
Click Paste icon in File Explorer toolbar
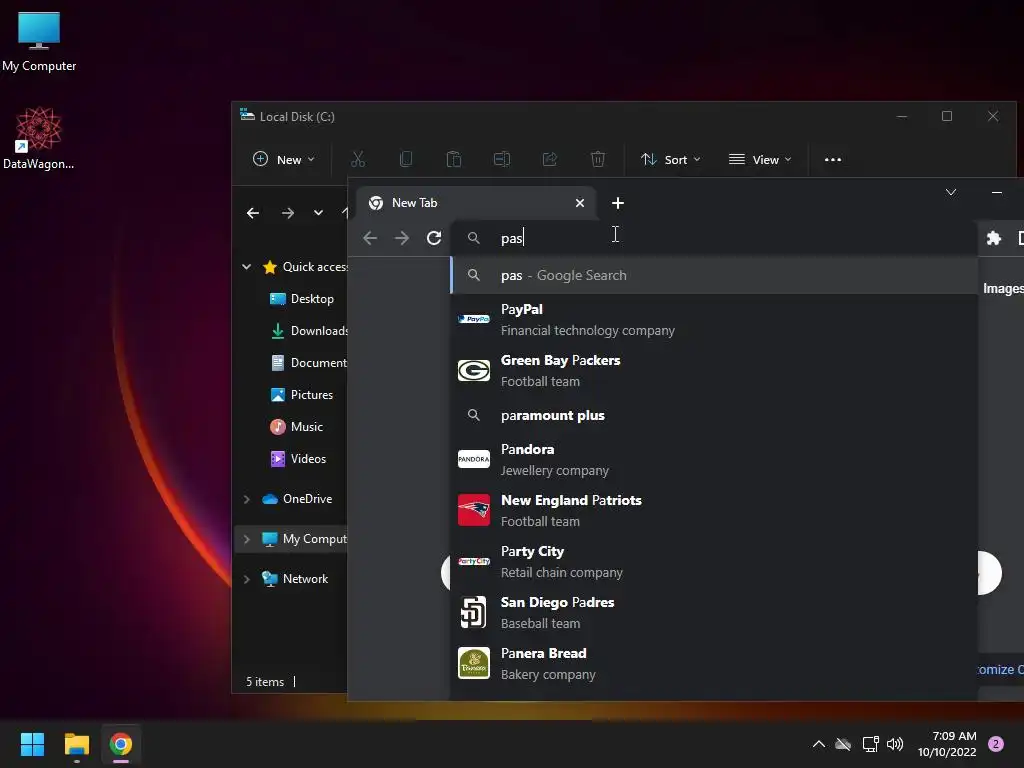click(454, 159)
